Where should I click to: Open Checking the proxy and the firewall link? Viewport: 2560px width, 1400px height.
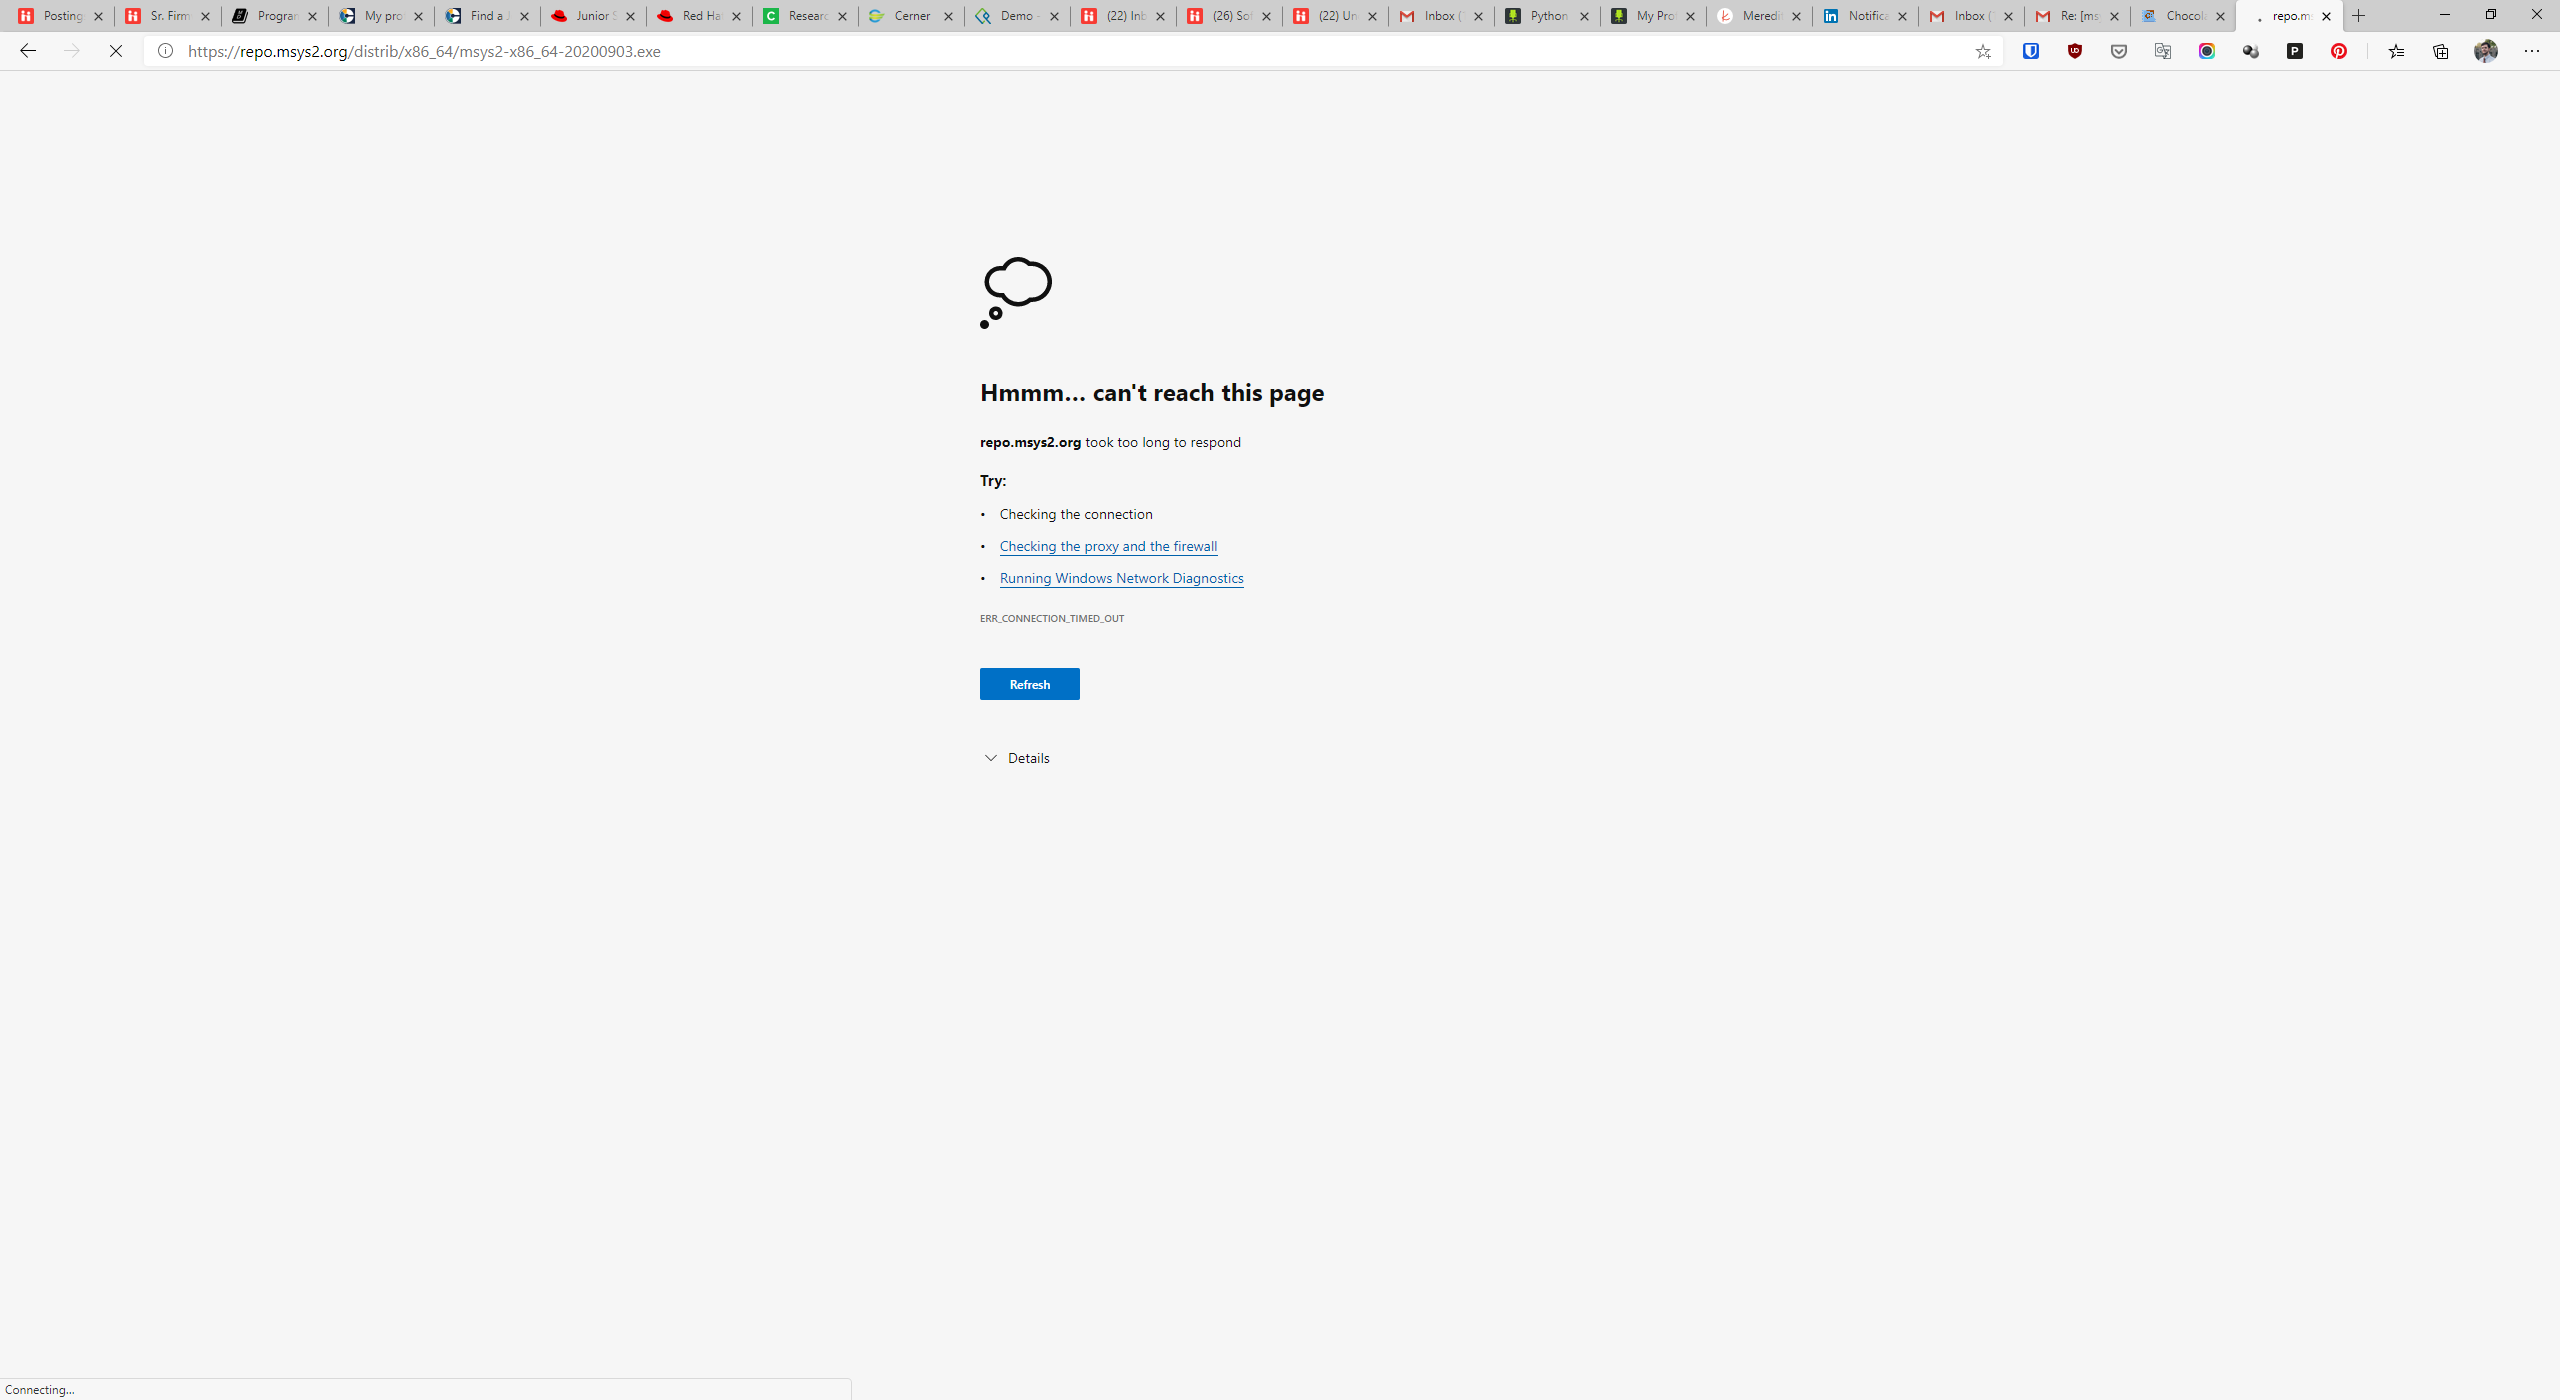[x=1108, y=546]
